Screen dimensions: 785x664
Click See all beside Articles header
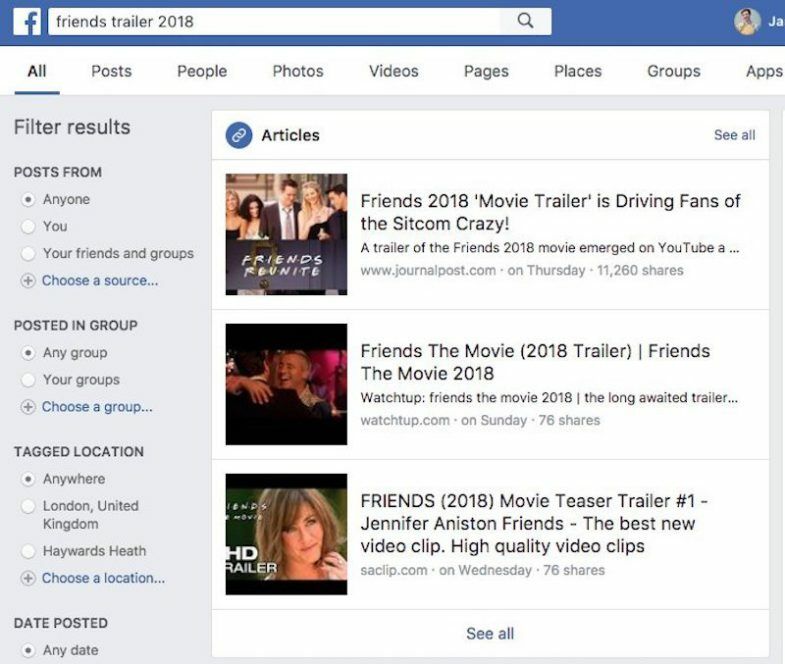(734, 135)
